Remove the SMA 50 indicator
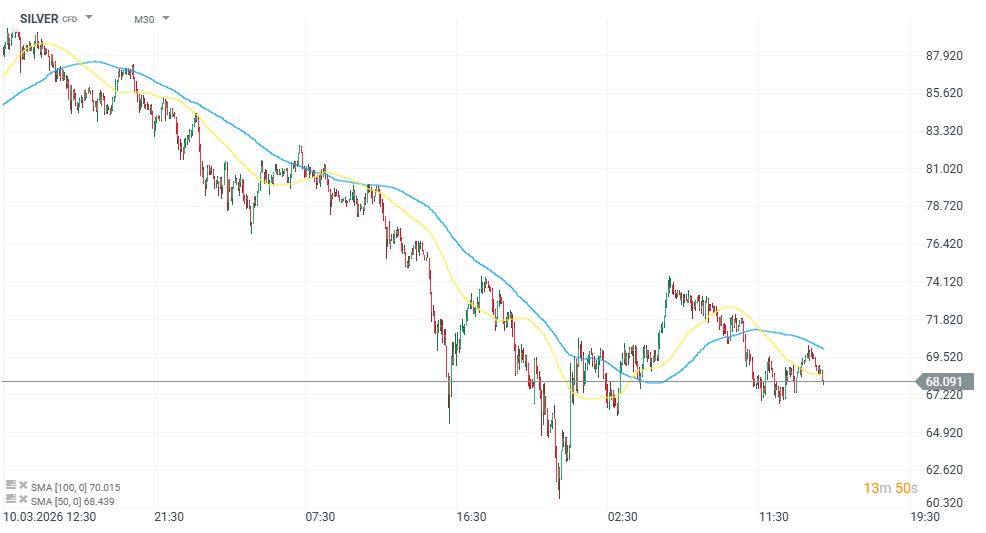Screen dimensions: 986x533 (x=23, y=498)
